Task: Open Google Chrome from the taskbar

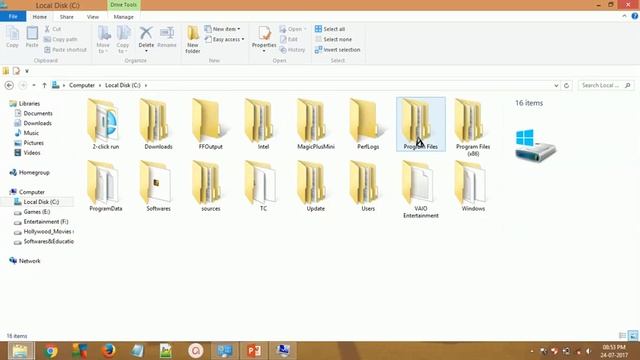Action: point(51,351)
